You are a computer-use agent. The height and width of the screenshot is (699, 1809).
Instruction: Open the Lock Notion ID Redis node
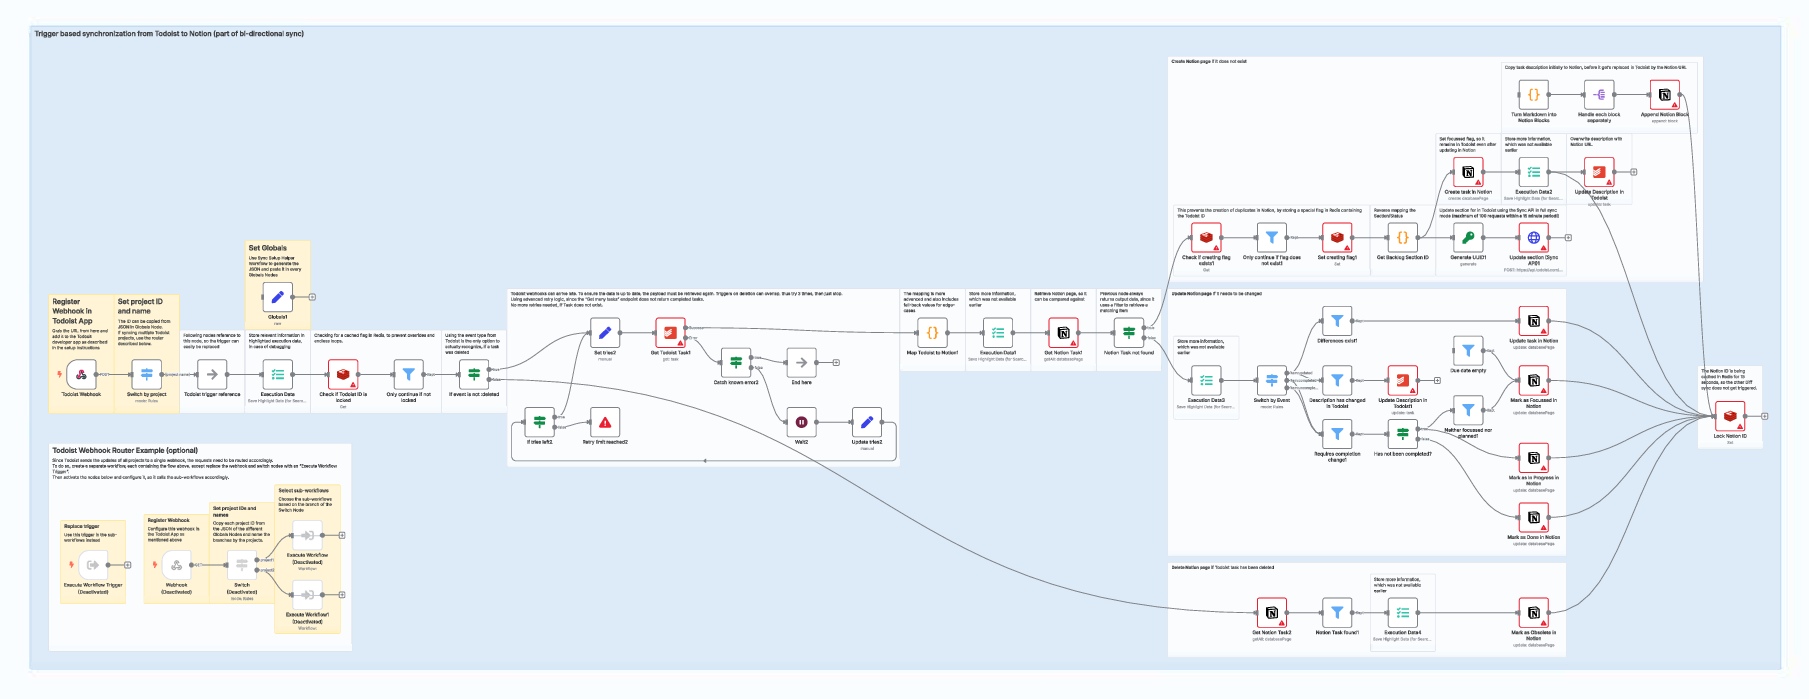click(x=1730, y=416)
